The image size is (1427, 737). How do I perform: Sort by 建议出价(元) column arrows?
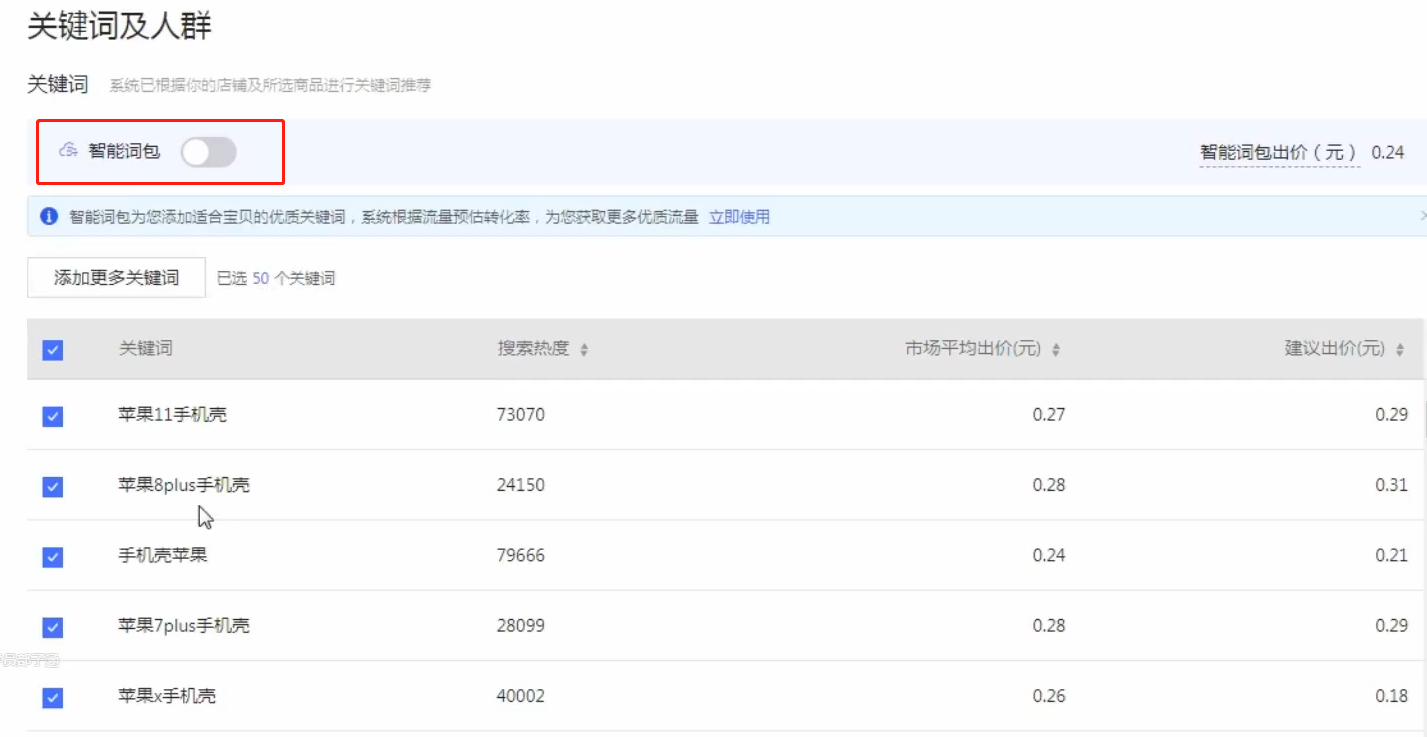click(x=1400, y=350)
